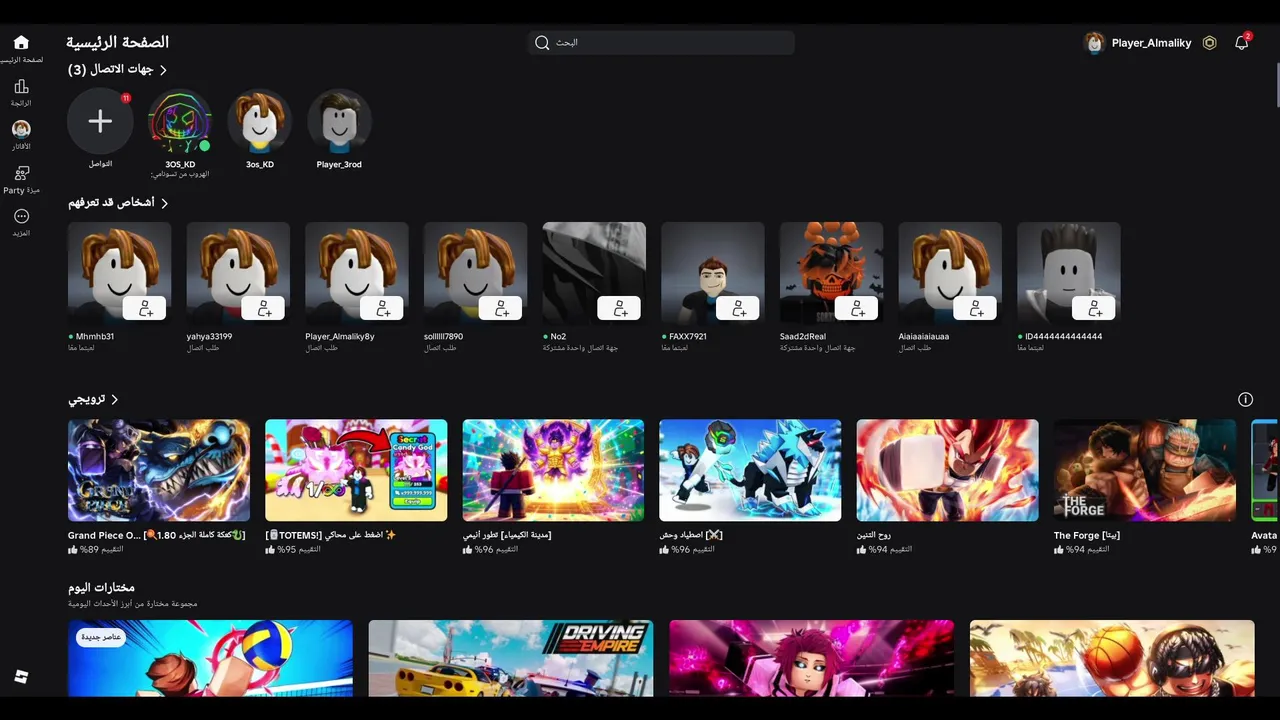Open Grand Piece Online game thumbnail
Screen dimensions: 1280x720
(x=159, y=470)
